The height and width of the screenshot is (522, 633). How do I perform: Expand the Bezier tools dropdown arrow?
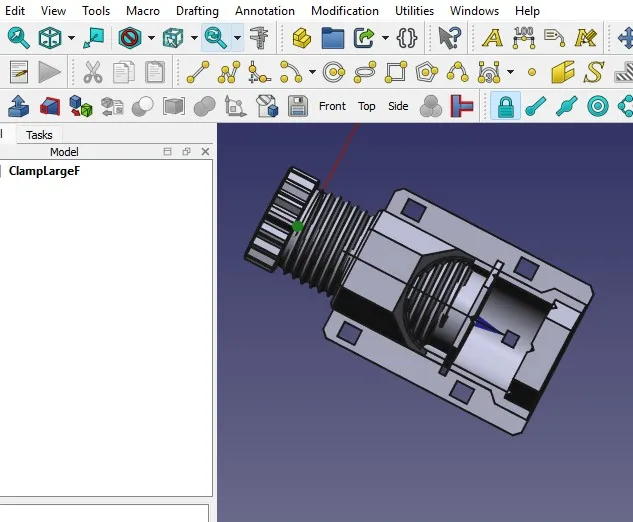(511, 72)
